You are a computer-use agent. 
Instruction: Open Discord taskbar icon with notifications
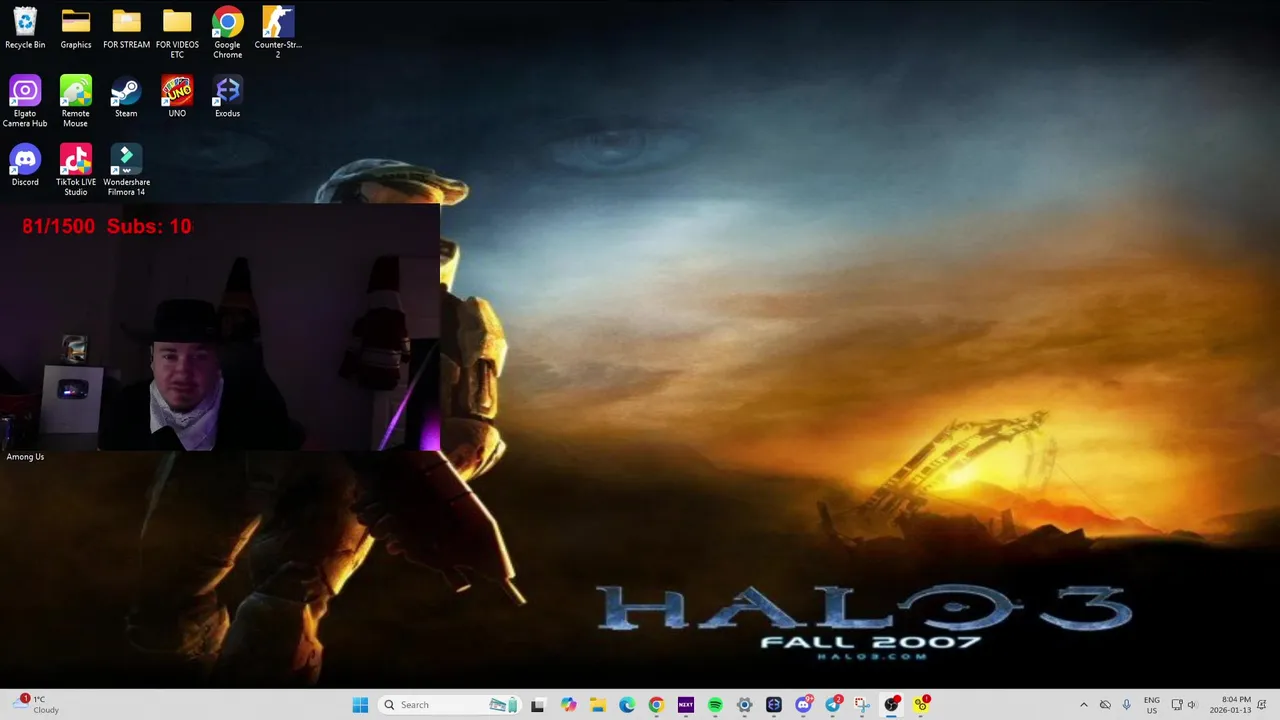pyautogui.click(x=803, y=705)
